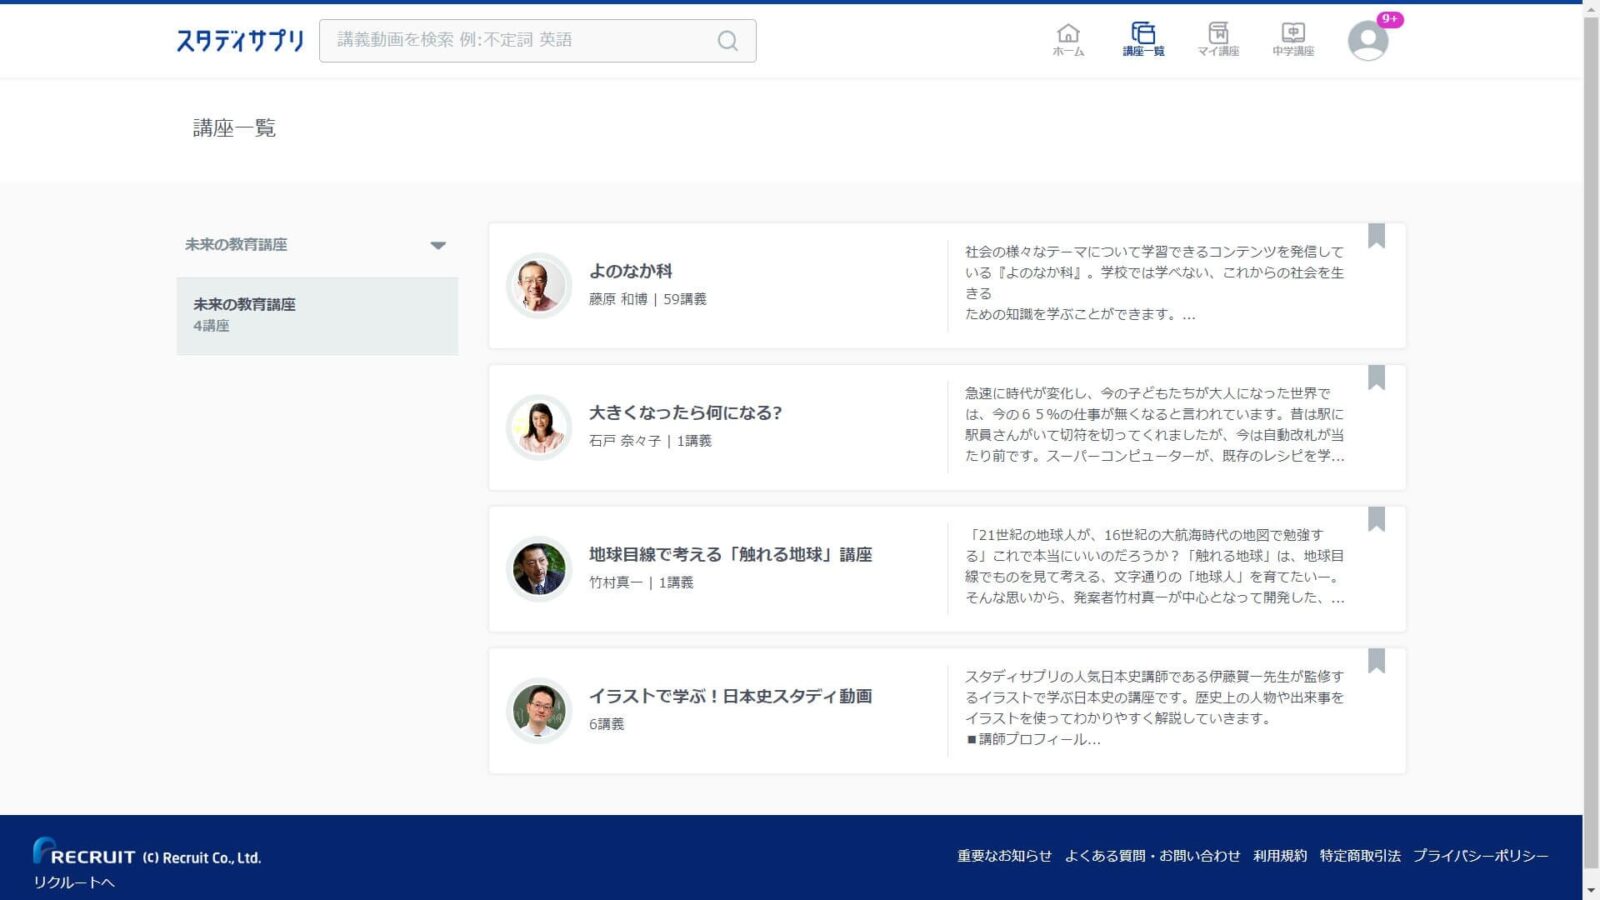Click the 触れる地球 description text
The image size is (1600, 900).
point(1154,566)
